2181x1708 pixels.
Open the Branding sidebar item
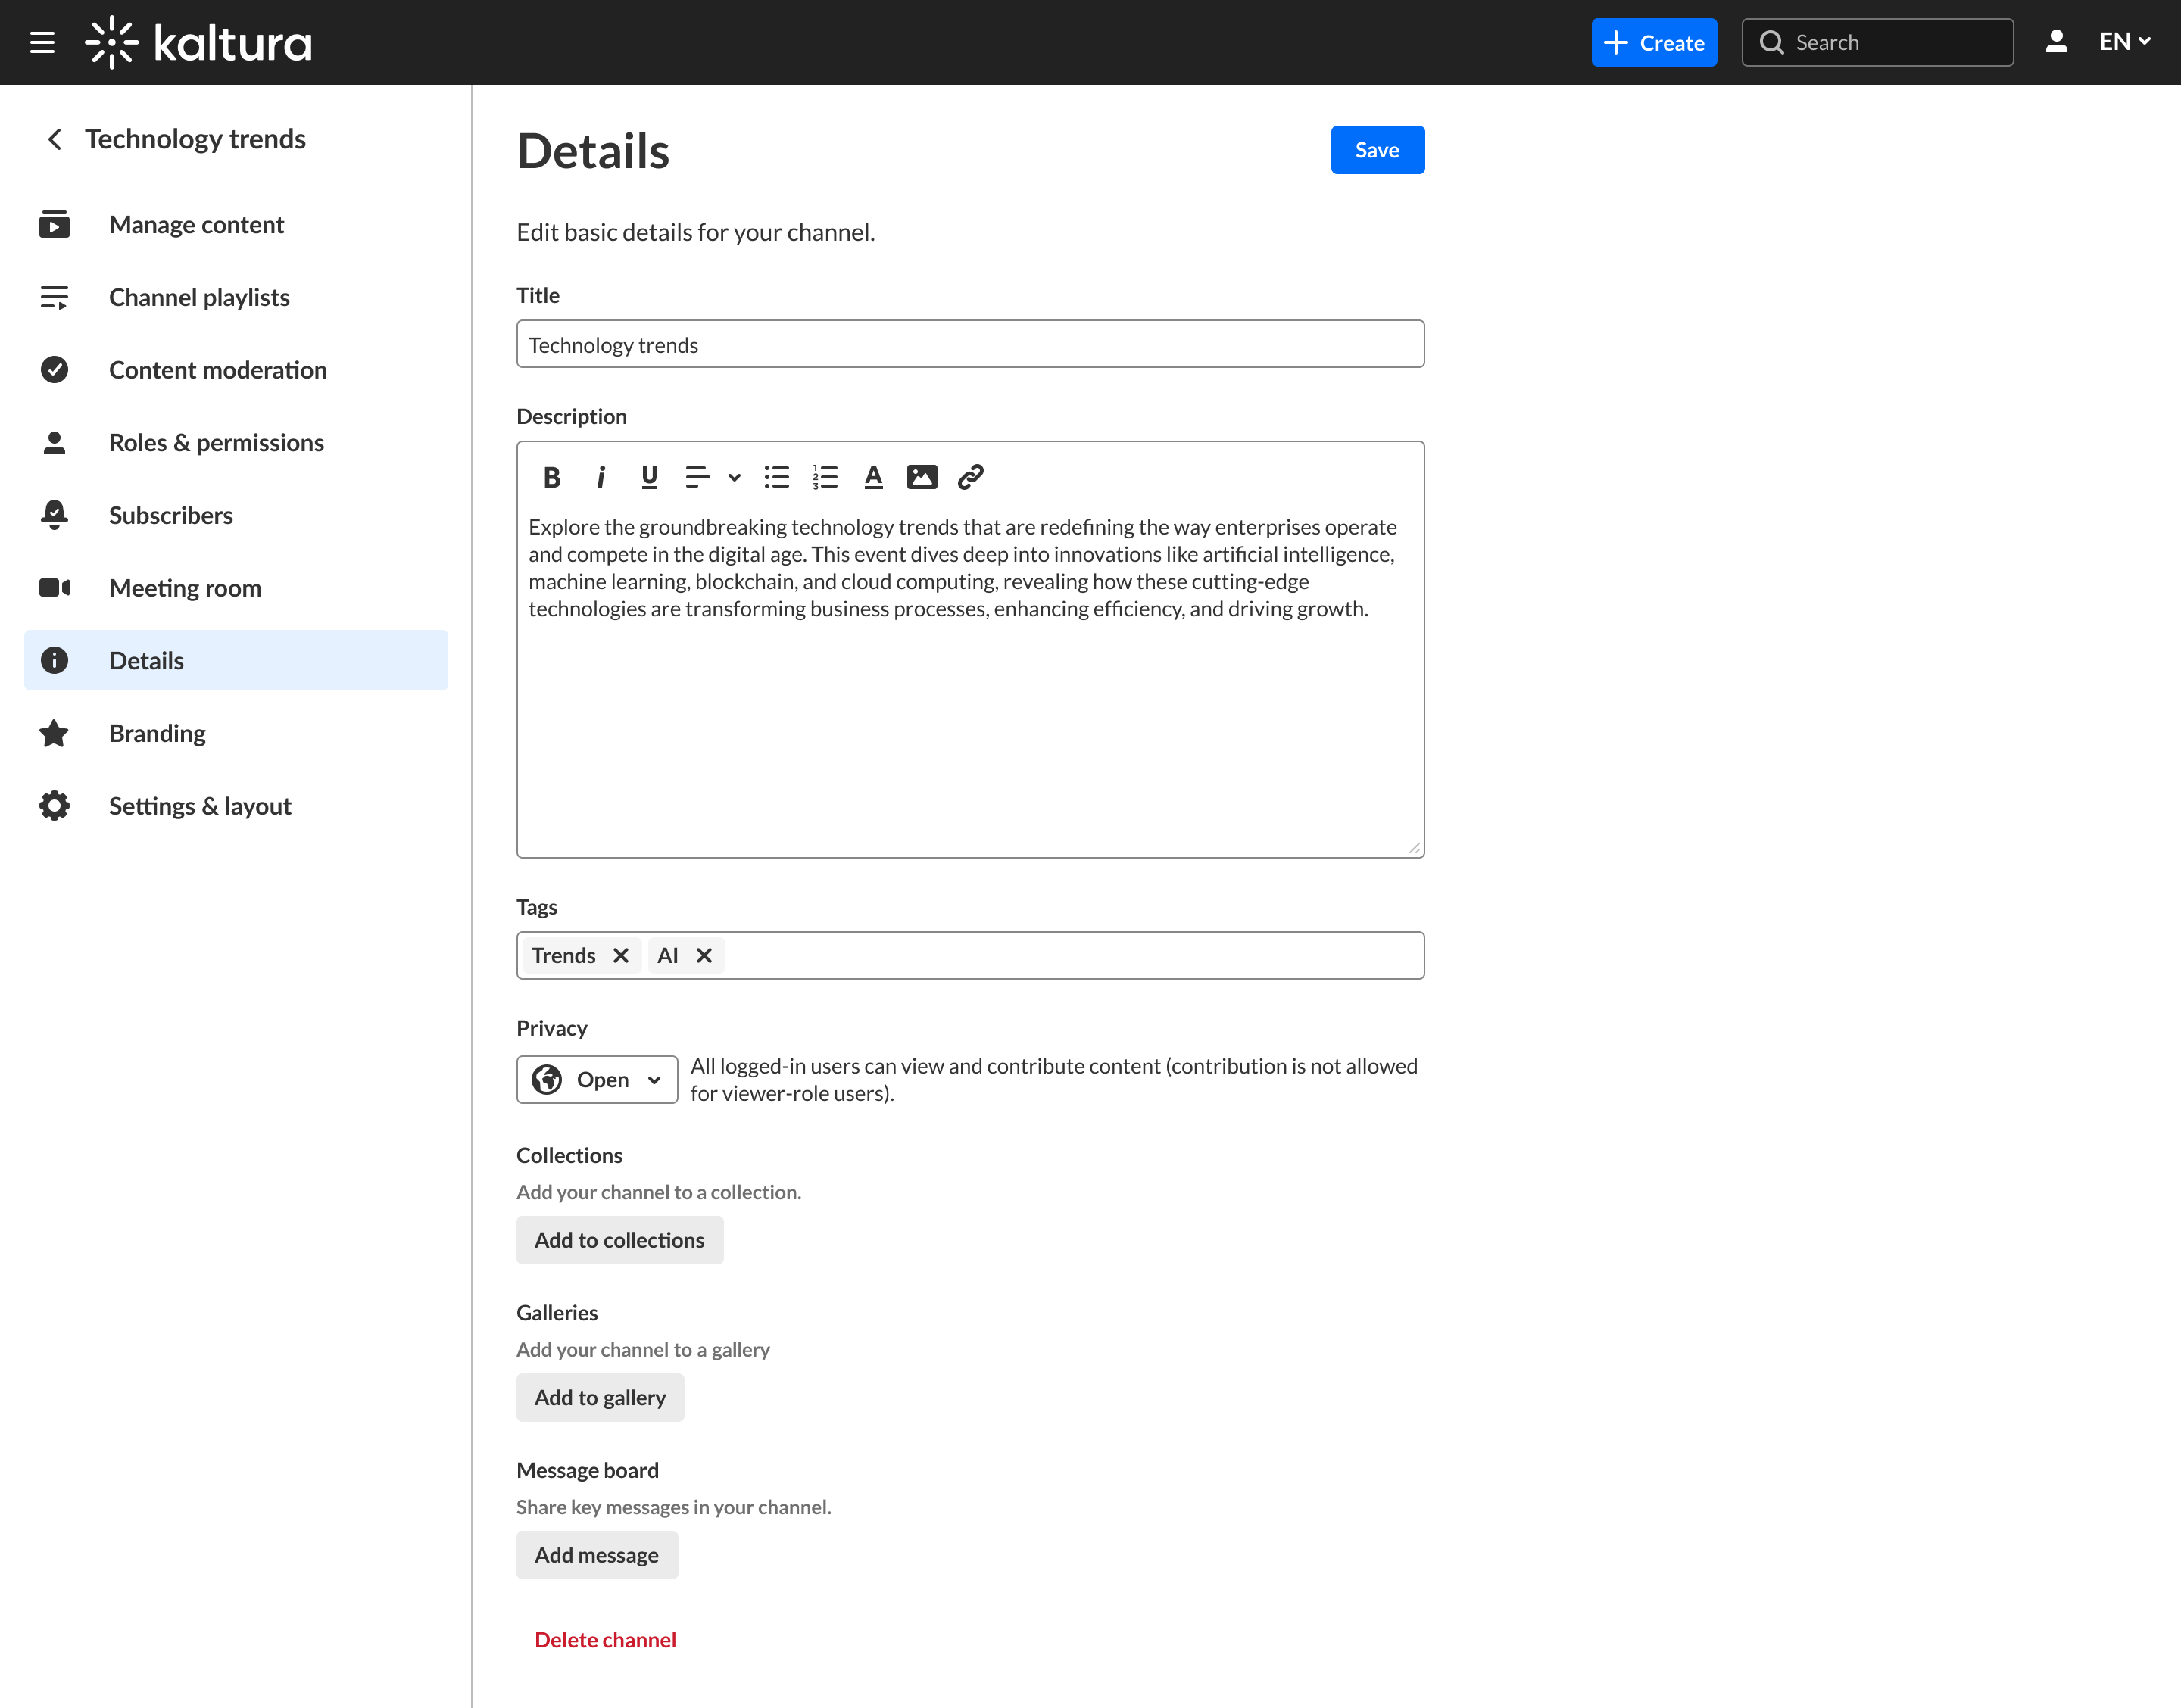tap(157, 733)
